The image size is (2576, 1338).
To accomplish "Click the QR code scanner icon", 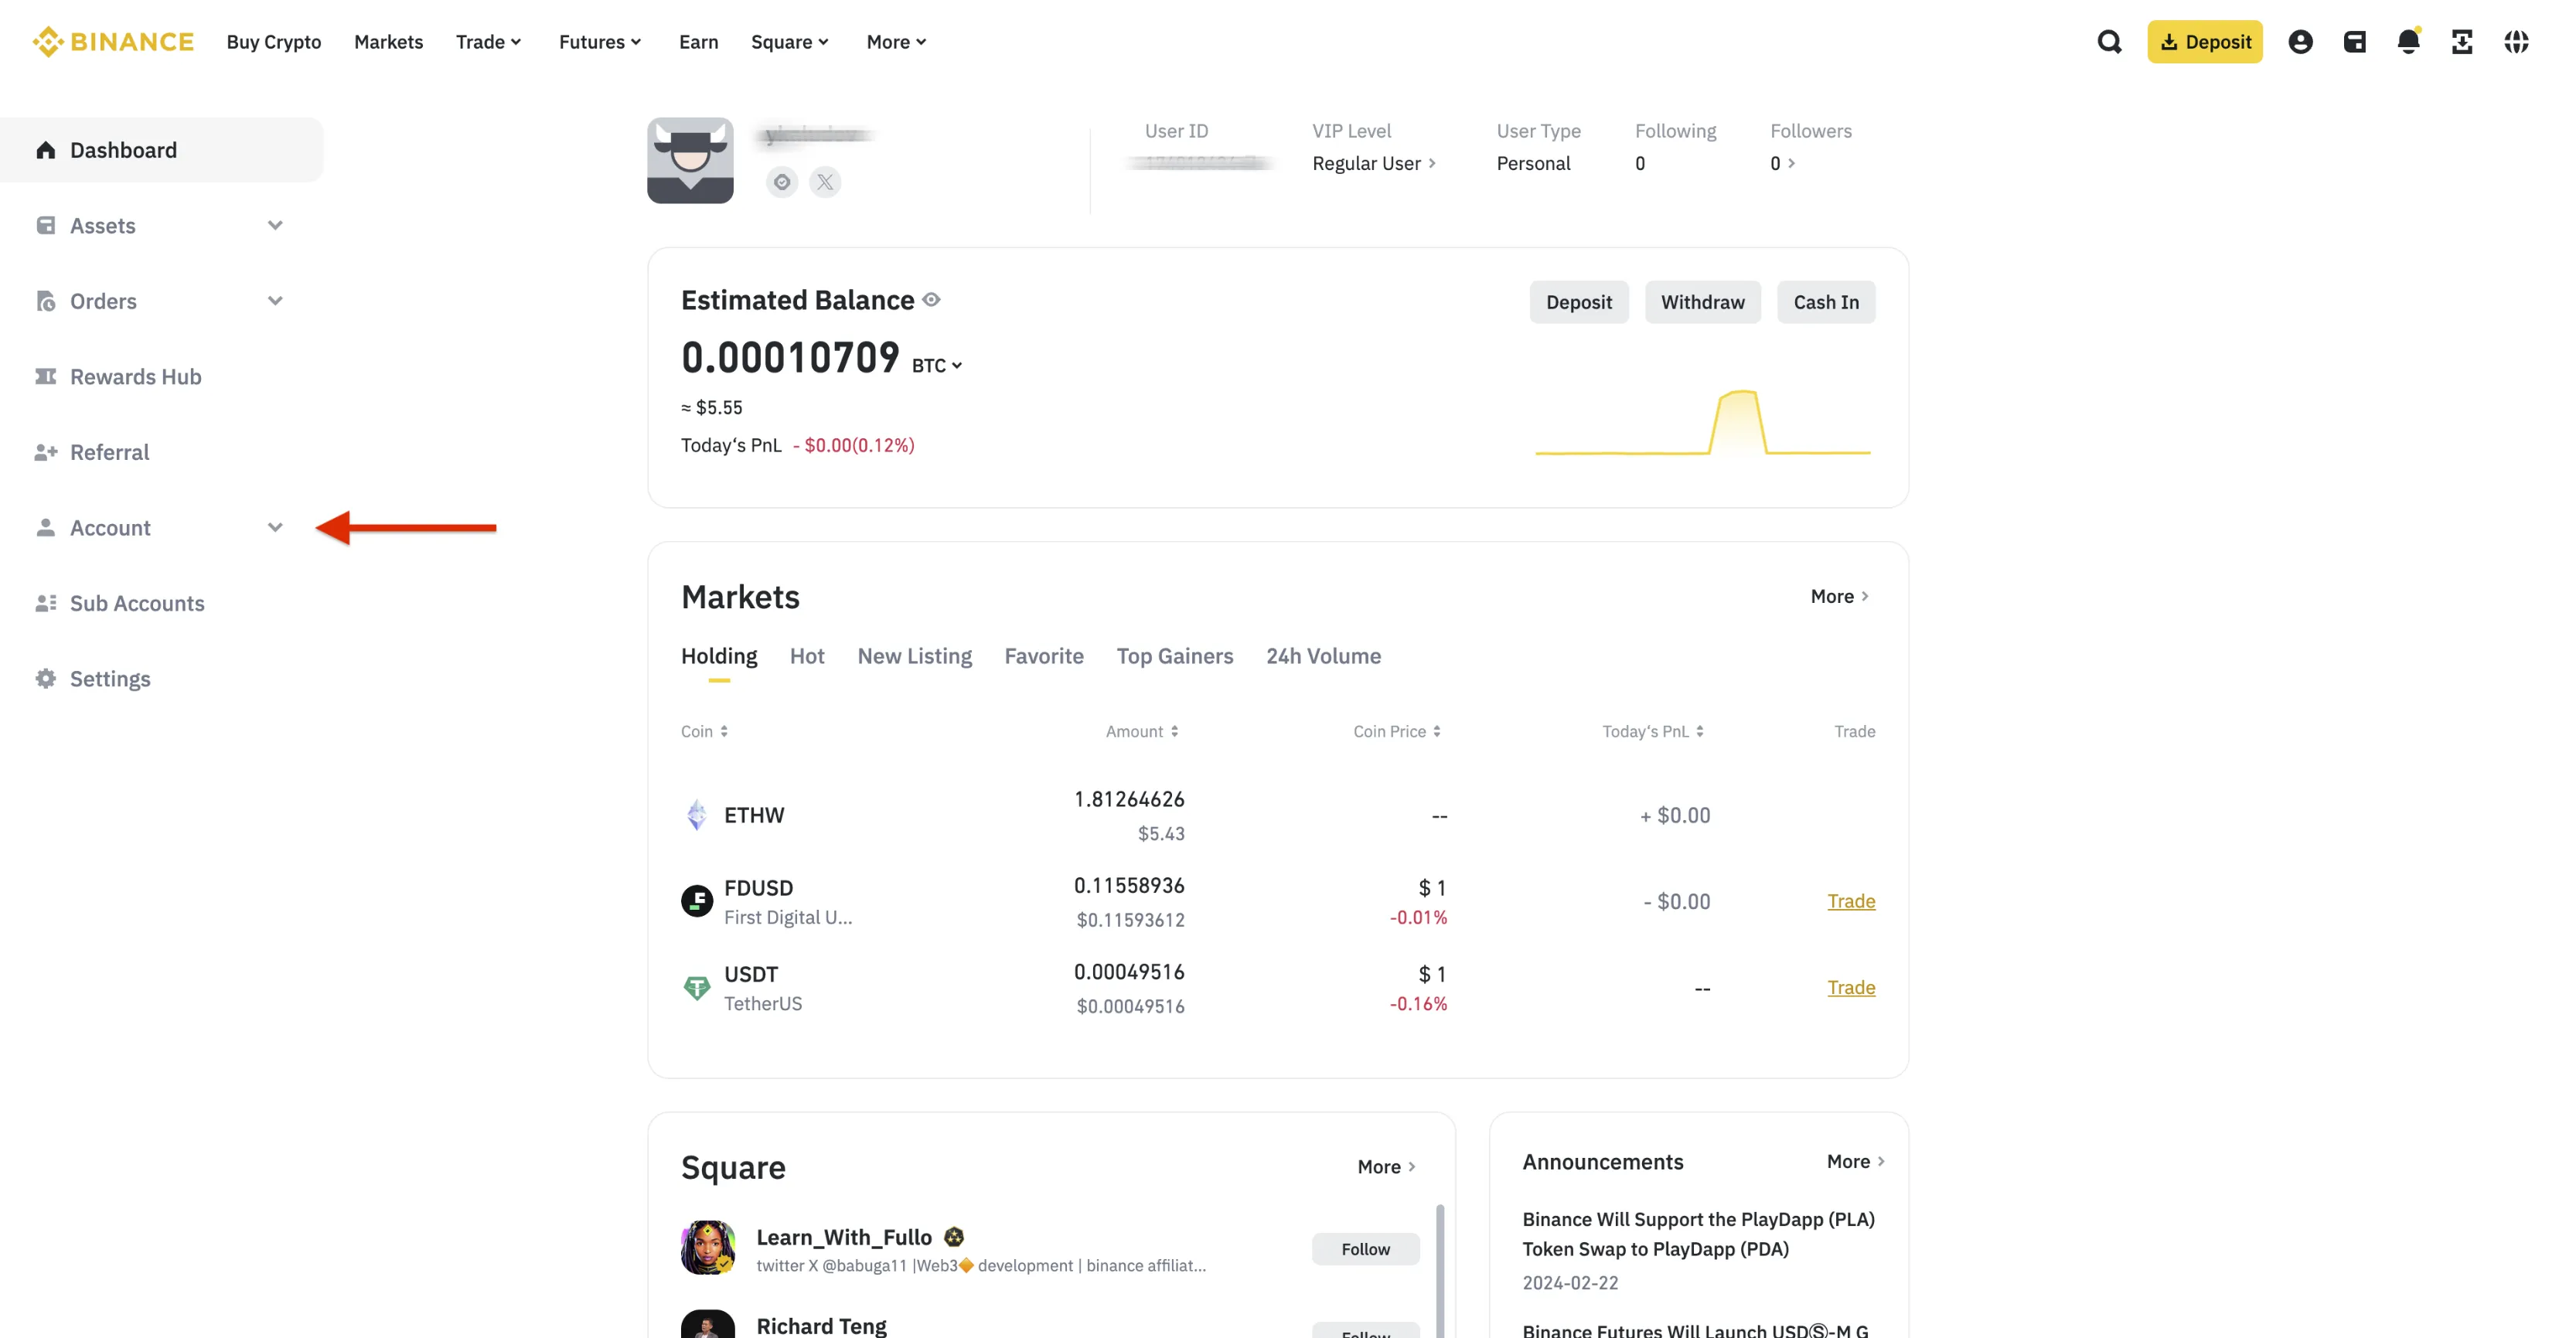I will click(x=2460, y=41).
